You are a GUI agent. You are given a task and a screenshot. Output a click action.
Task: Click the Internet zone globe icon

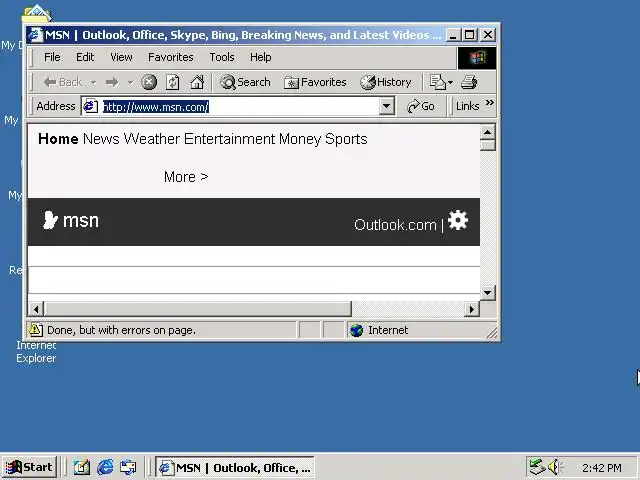pos(356,330)
